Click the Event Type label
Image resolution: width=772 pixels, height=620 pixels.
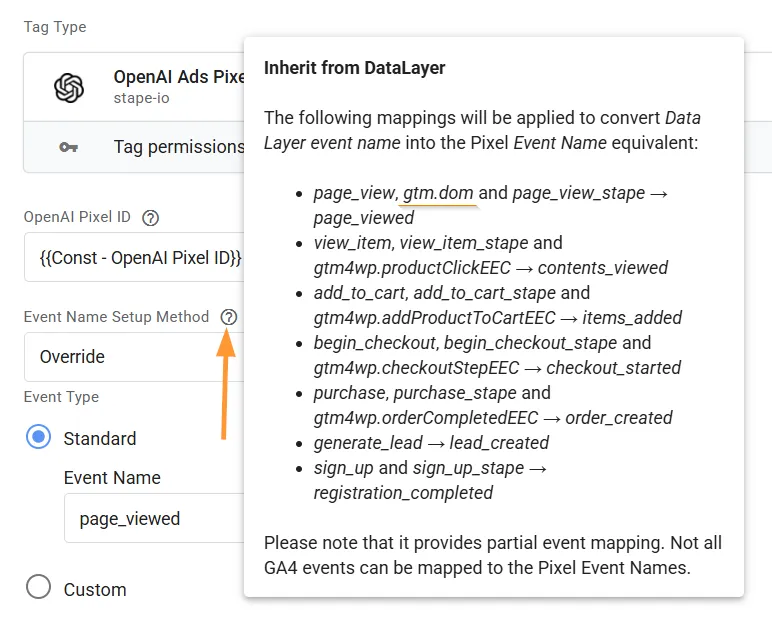62,397
